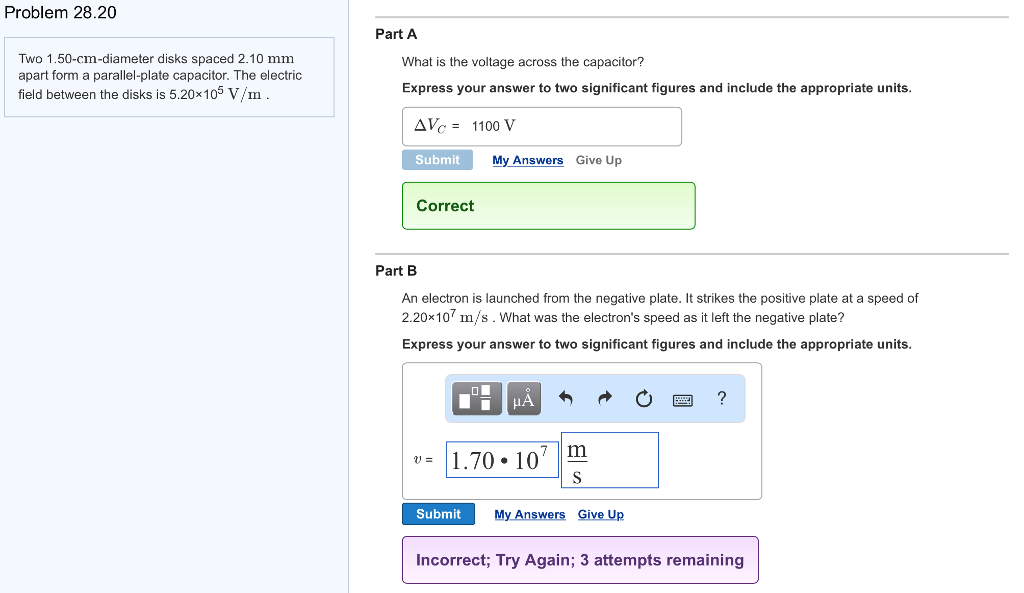The height and width of the screenshot is (593, 1024).
Task: Click the Part A answer box showing 1100 V
Action: tap(541, 126)
